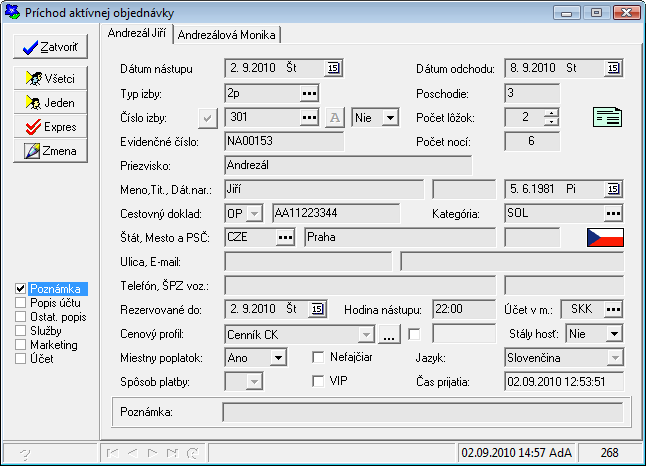Click the travel document number AA11223344

pos(336,213)
